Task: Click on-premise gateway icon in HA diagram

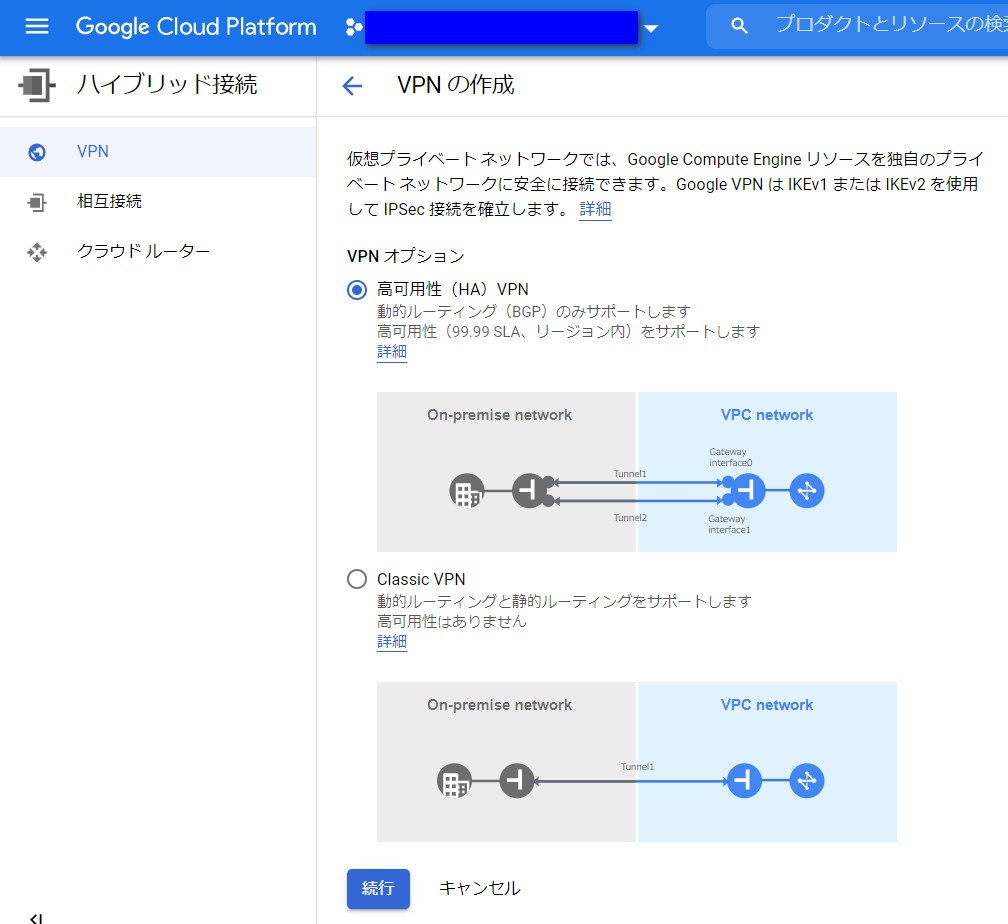Action: [530, 491]
